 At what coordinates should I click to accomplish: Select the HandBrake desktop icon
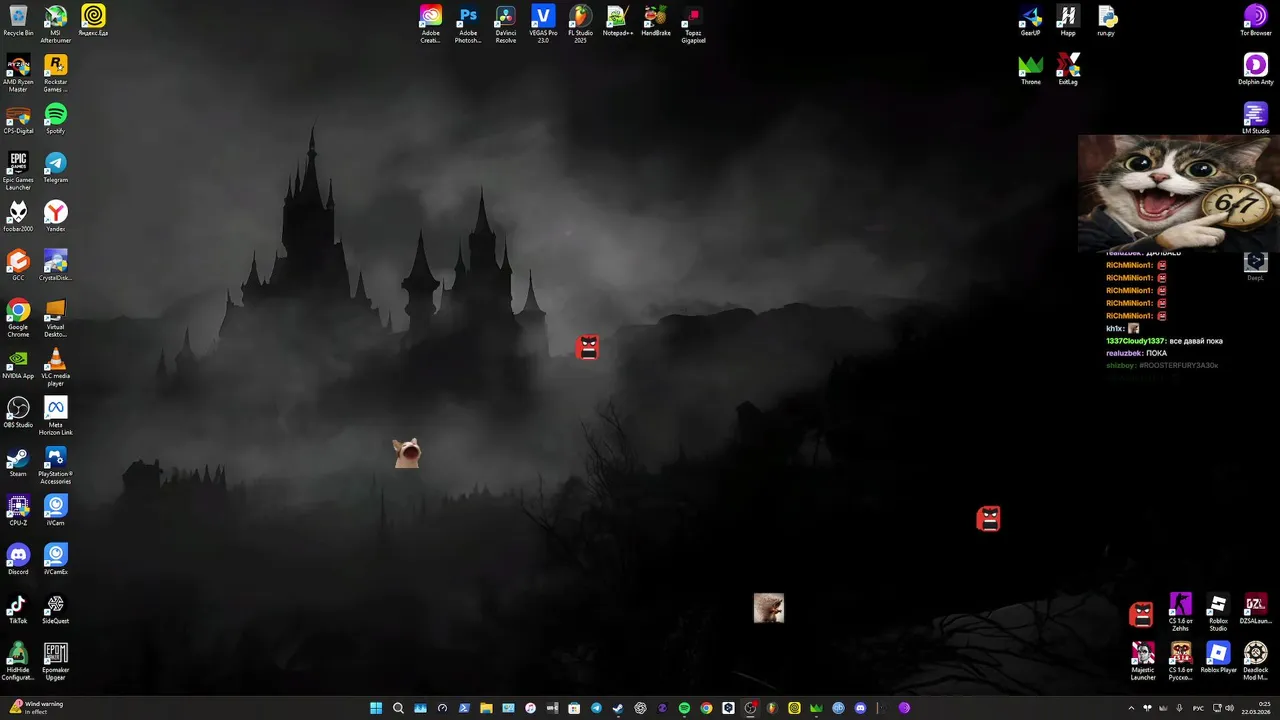point(656,21)
